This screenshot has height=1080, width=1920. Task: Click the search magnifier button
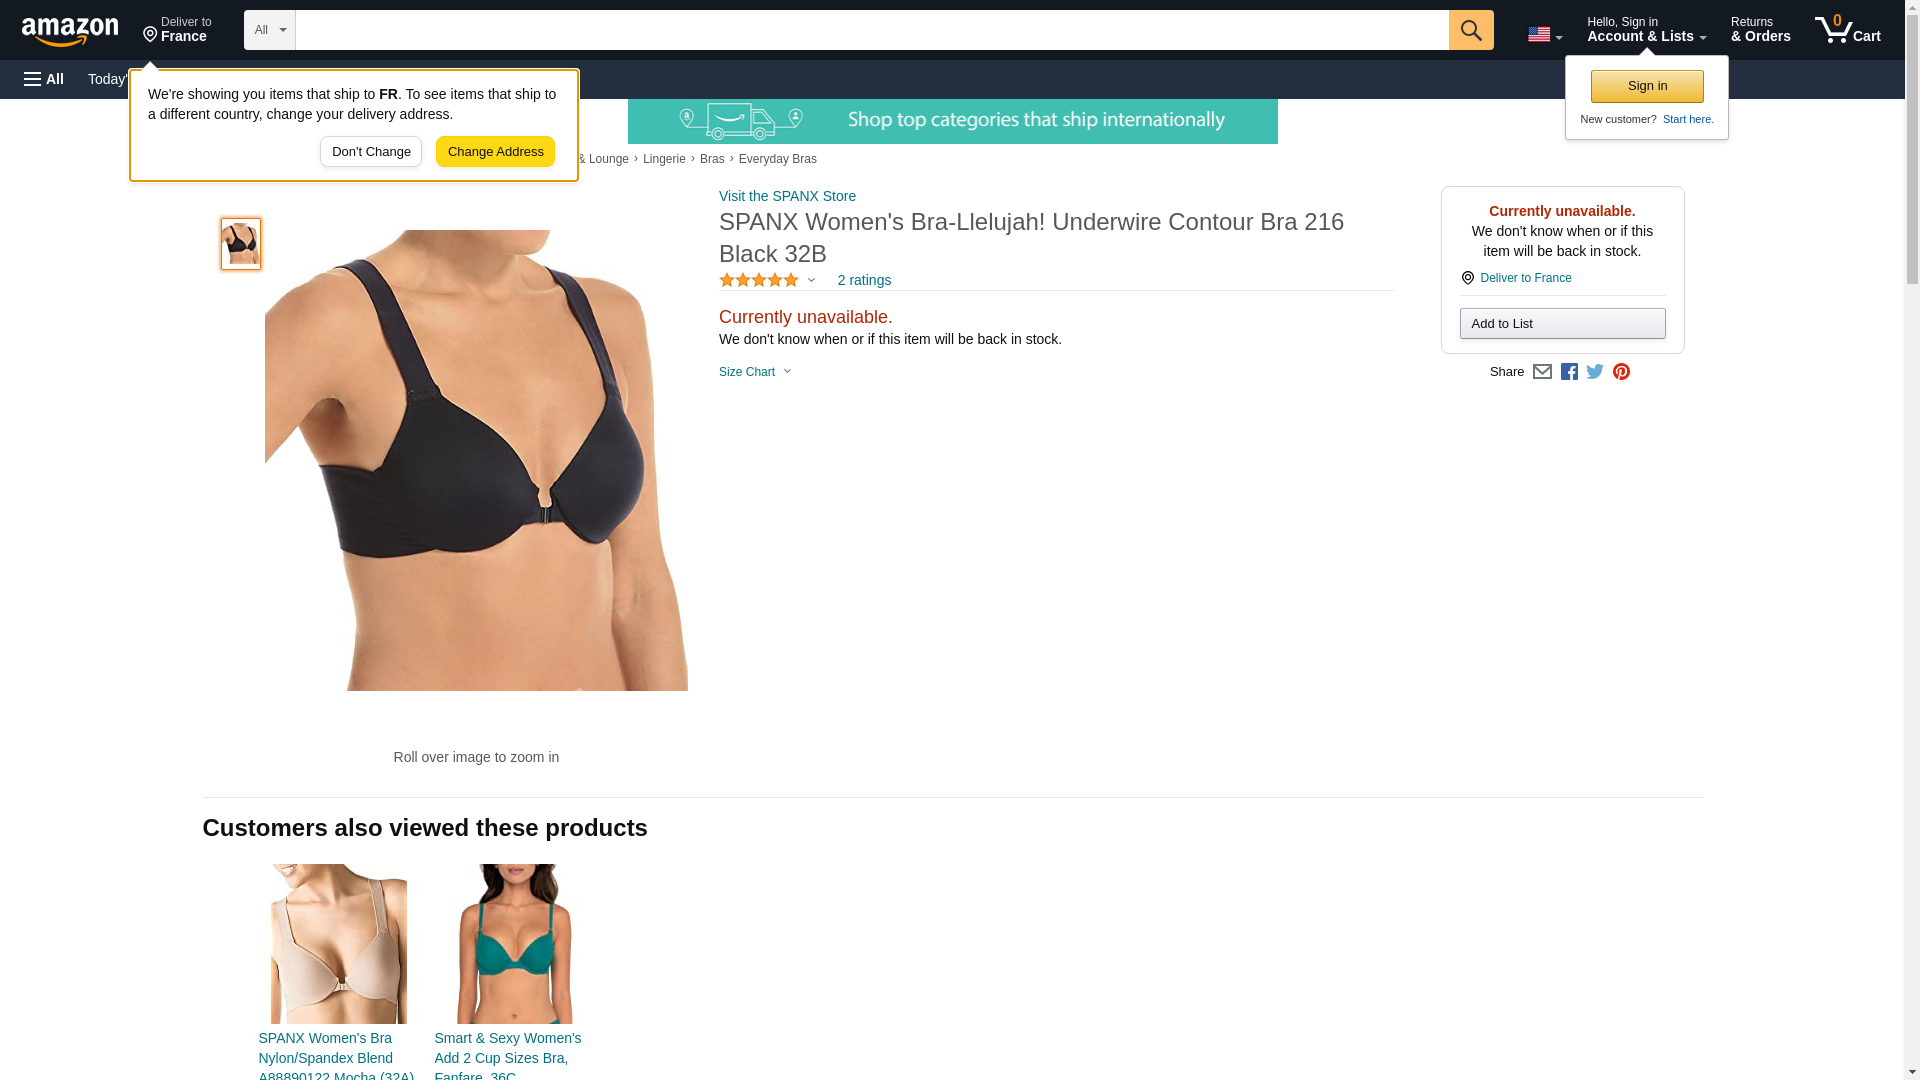click(x=1471, y=30)
